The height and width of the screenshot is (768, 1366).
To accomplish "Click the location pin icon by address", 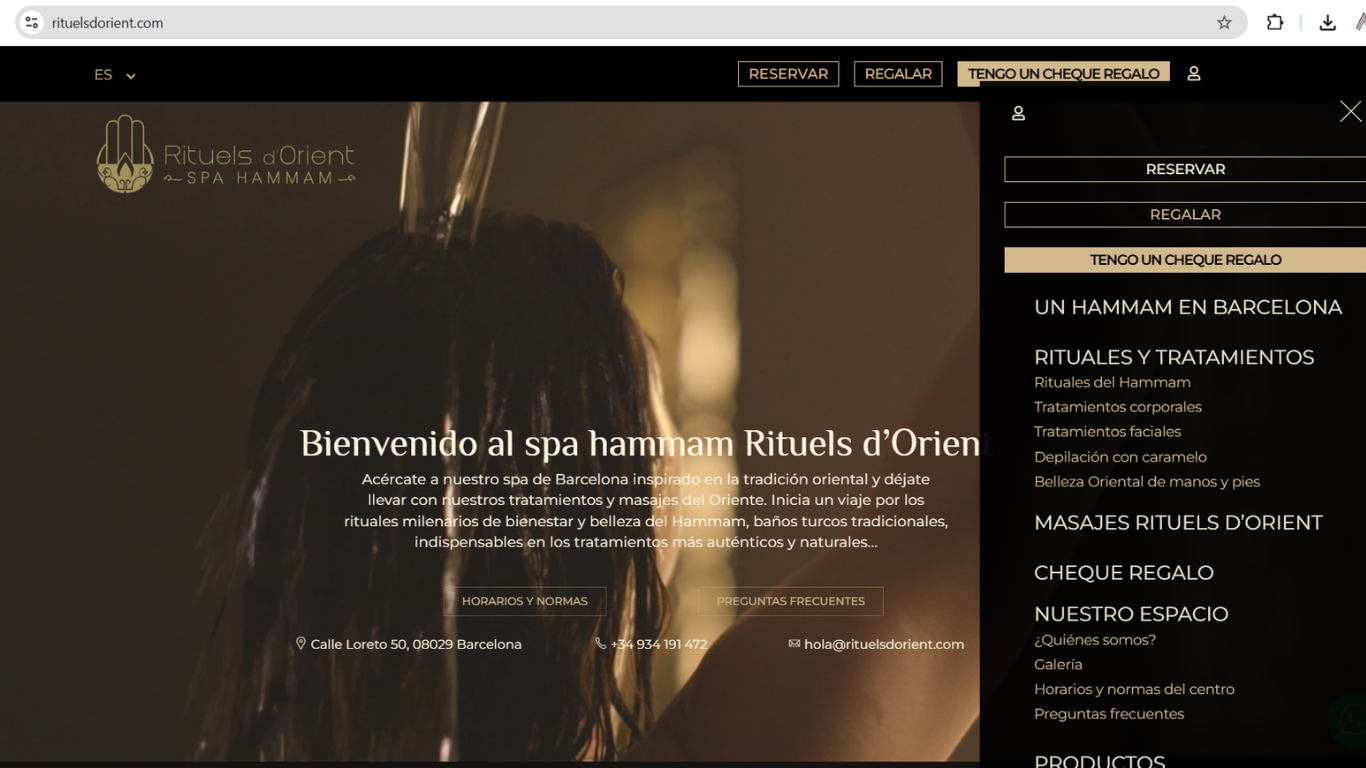I will click(x=300, y=643).
